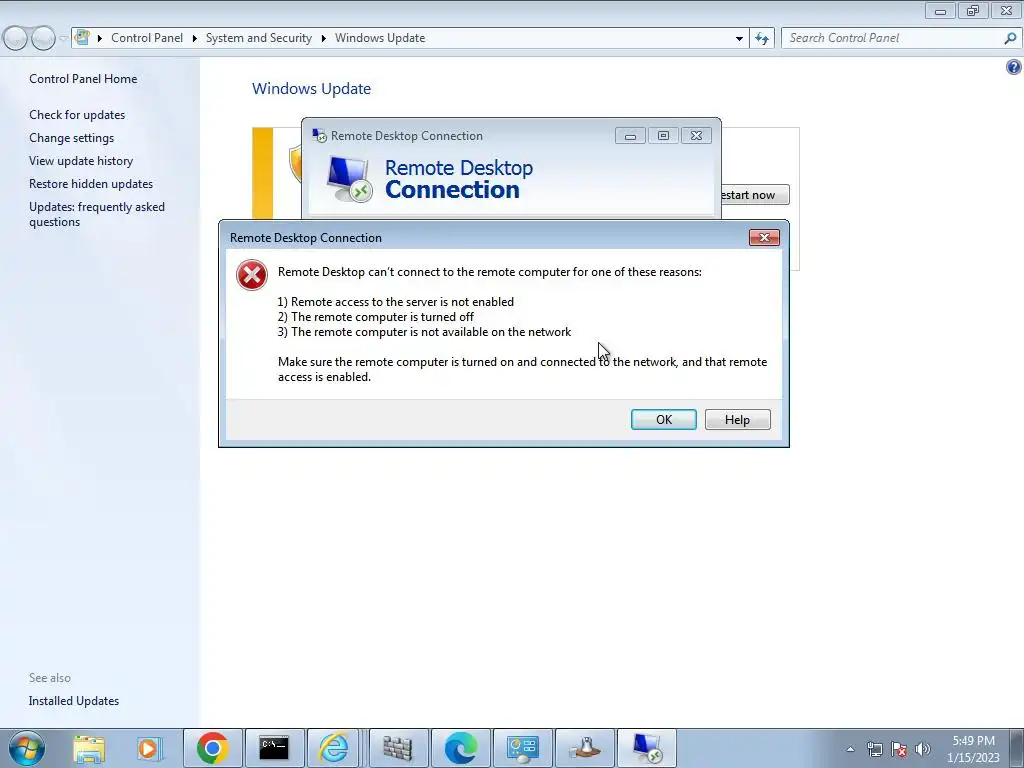Click the 'See also' label
Image resolution: width=1024 pixels, height=768 pixels.
coord(50,678)
